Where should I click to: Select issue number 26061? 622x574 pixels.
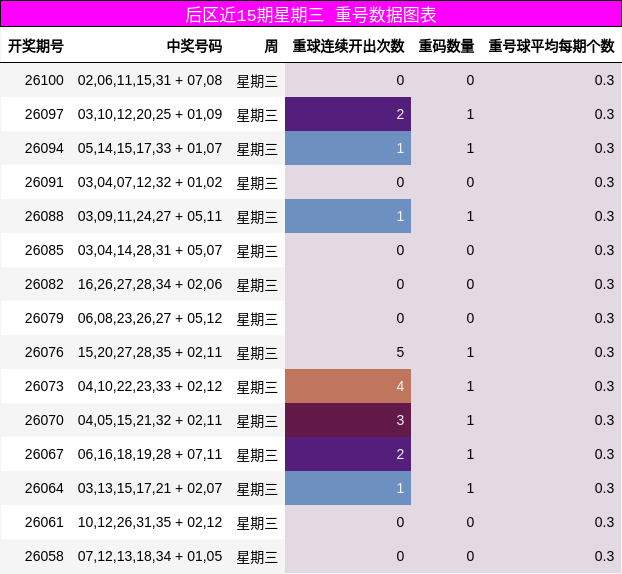pyautogui.click(x=44, y=522)
